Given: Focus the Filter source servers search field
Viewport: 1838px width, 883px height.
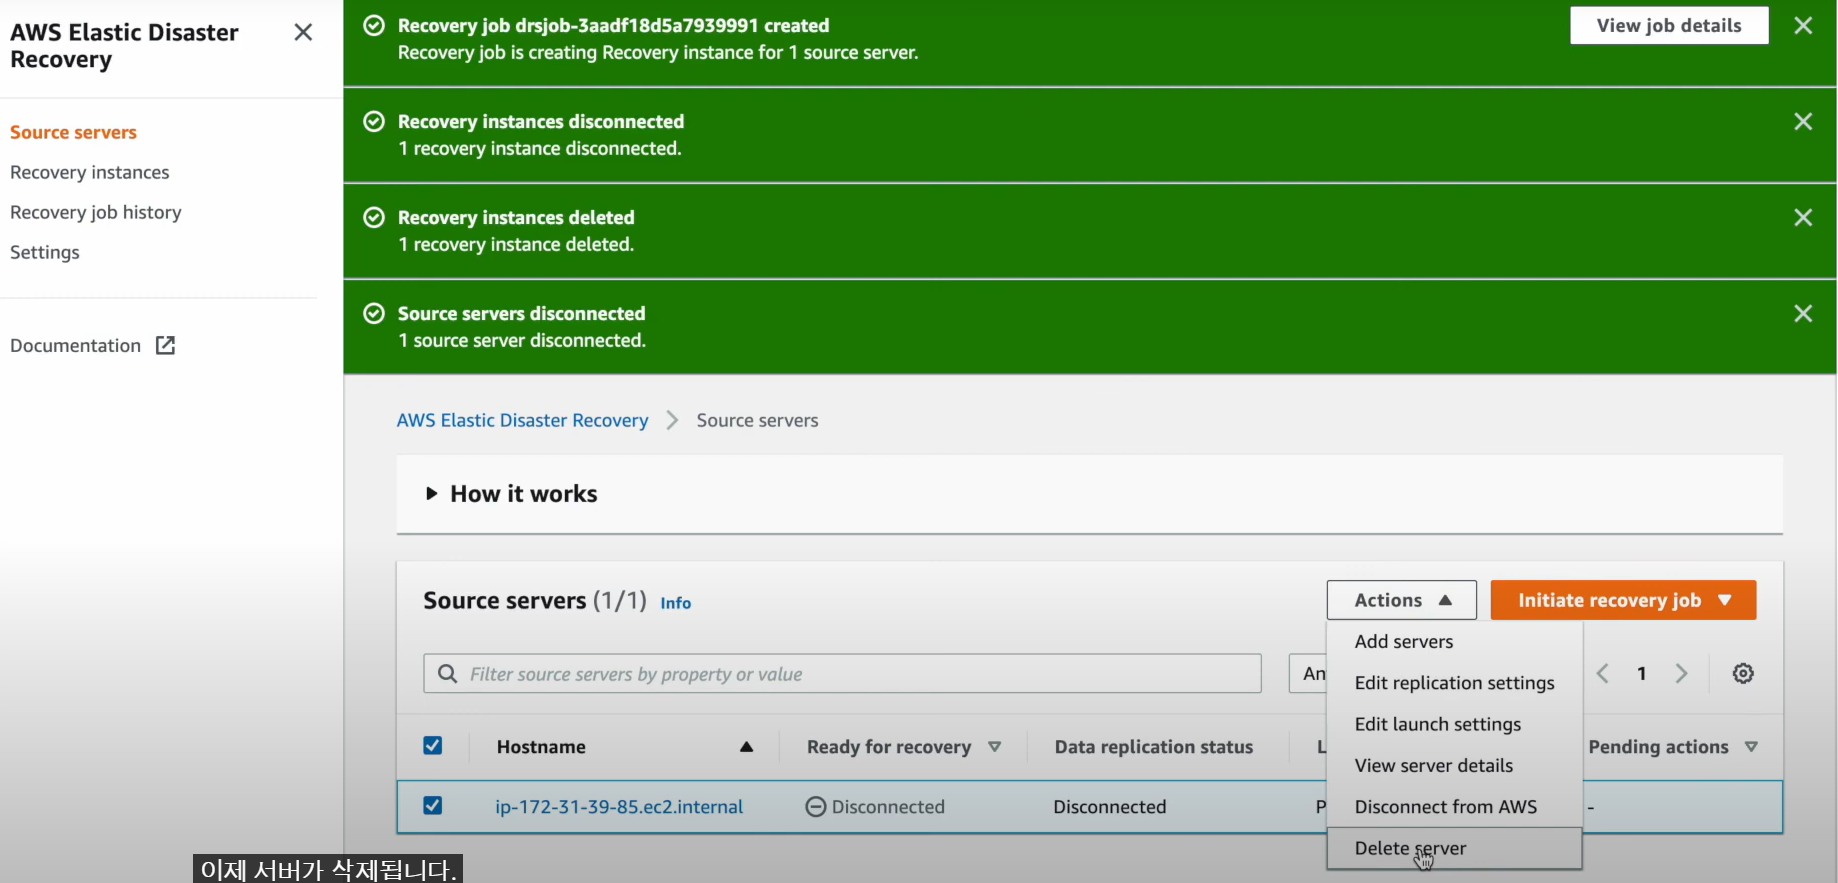Looking at the screenshot, I should [842, 674].
